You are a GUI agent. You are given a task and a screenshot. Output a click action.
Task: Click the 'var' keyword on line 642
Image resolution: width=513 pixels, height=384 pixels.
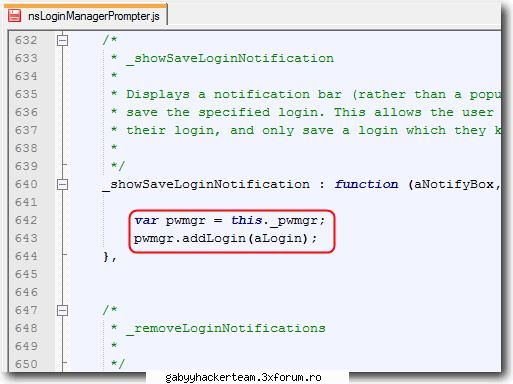coord(146,220)
